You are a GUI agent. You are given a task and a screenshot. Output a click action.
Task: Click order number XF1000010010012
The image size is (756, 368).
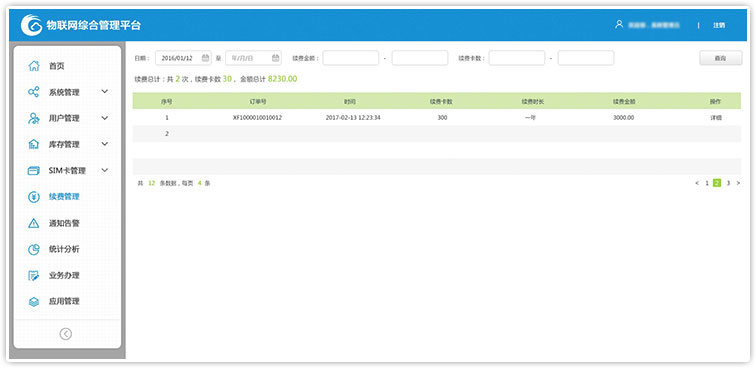pos(257,117)
